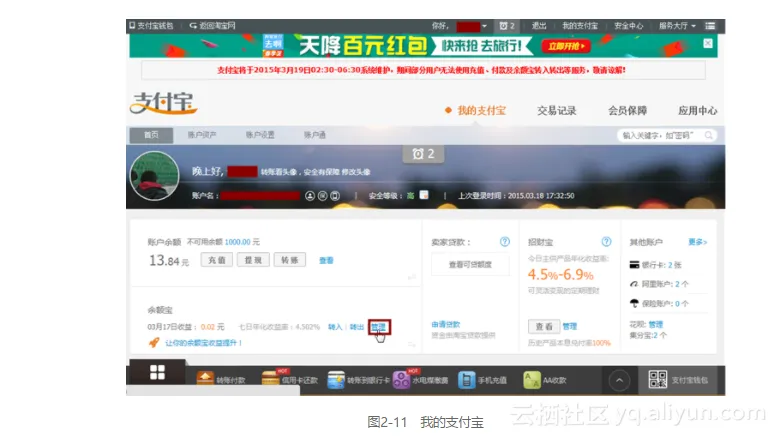The image size is (777, 437).
Task: Click the keyword search input field
Action: [661, 135]
